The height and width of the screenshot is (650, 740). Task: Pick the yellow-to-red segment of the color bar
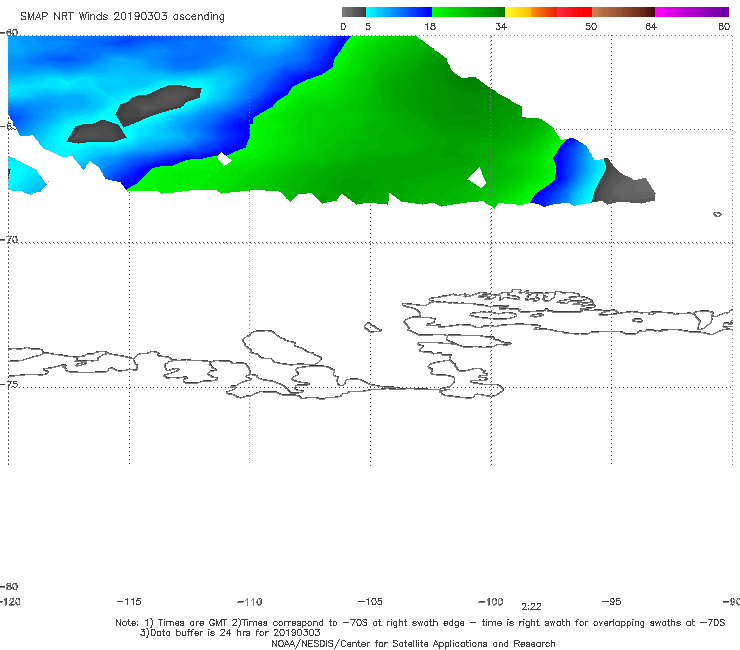coord(548,12)
